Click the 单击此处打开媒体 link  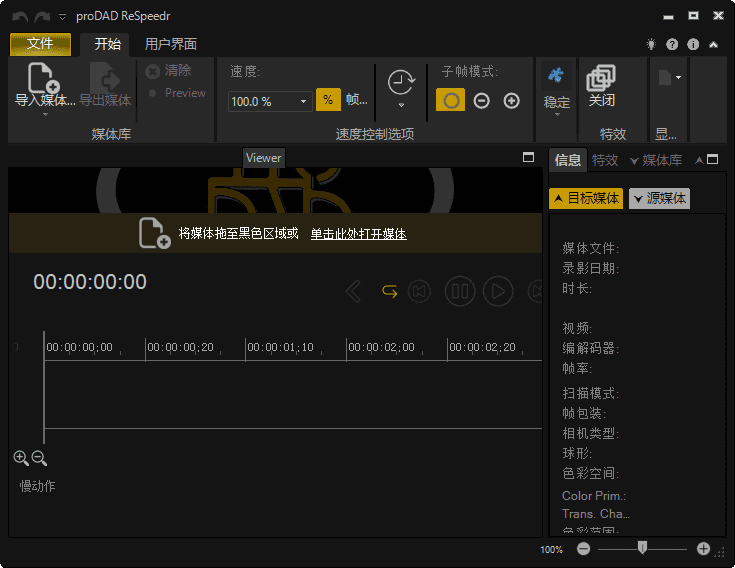(358, 234)
